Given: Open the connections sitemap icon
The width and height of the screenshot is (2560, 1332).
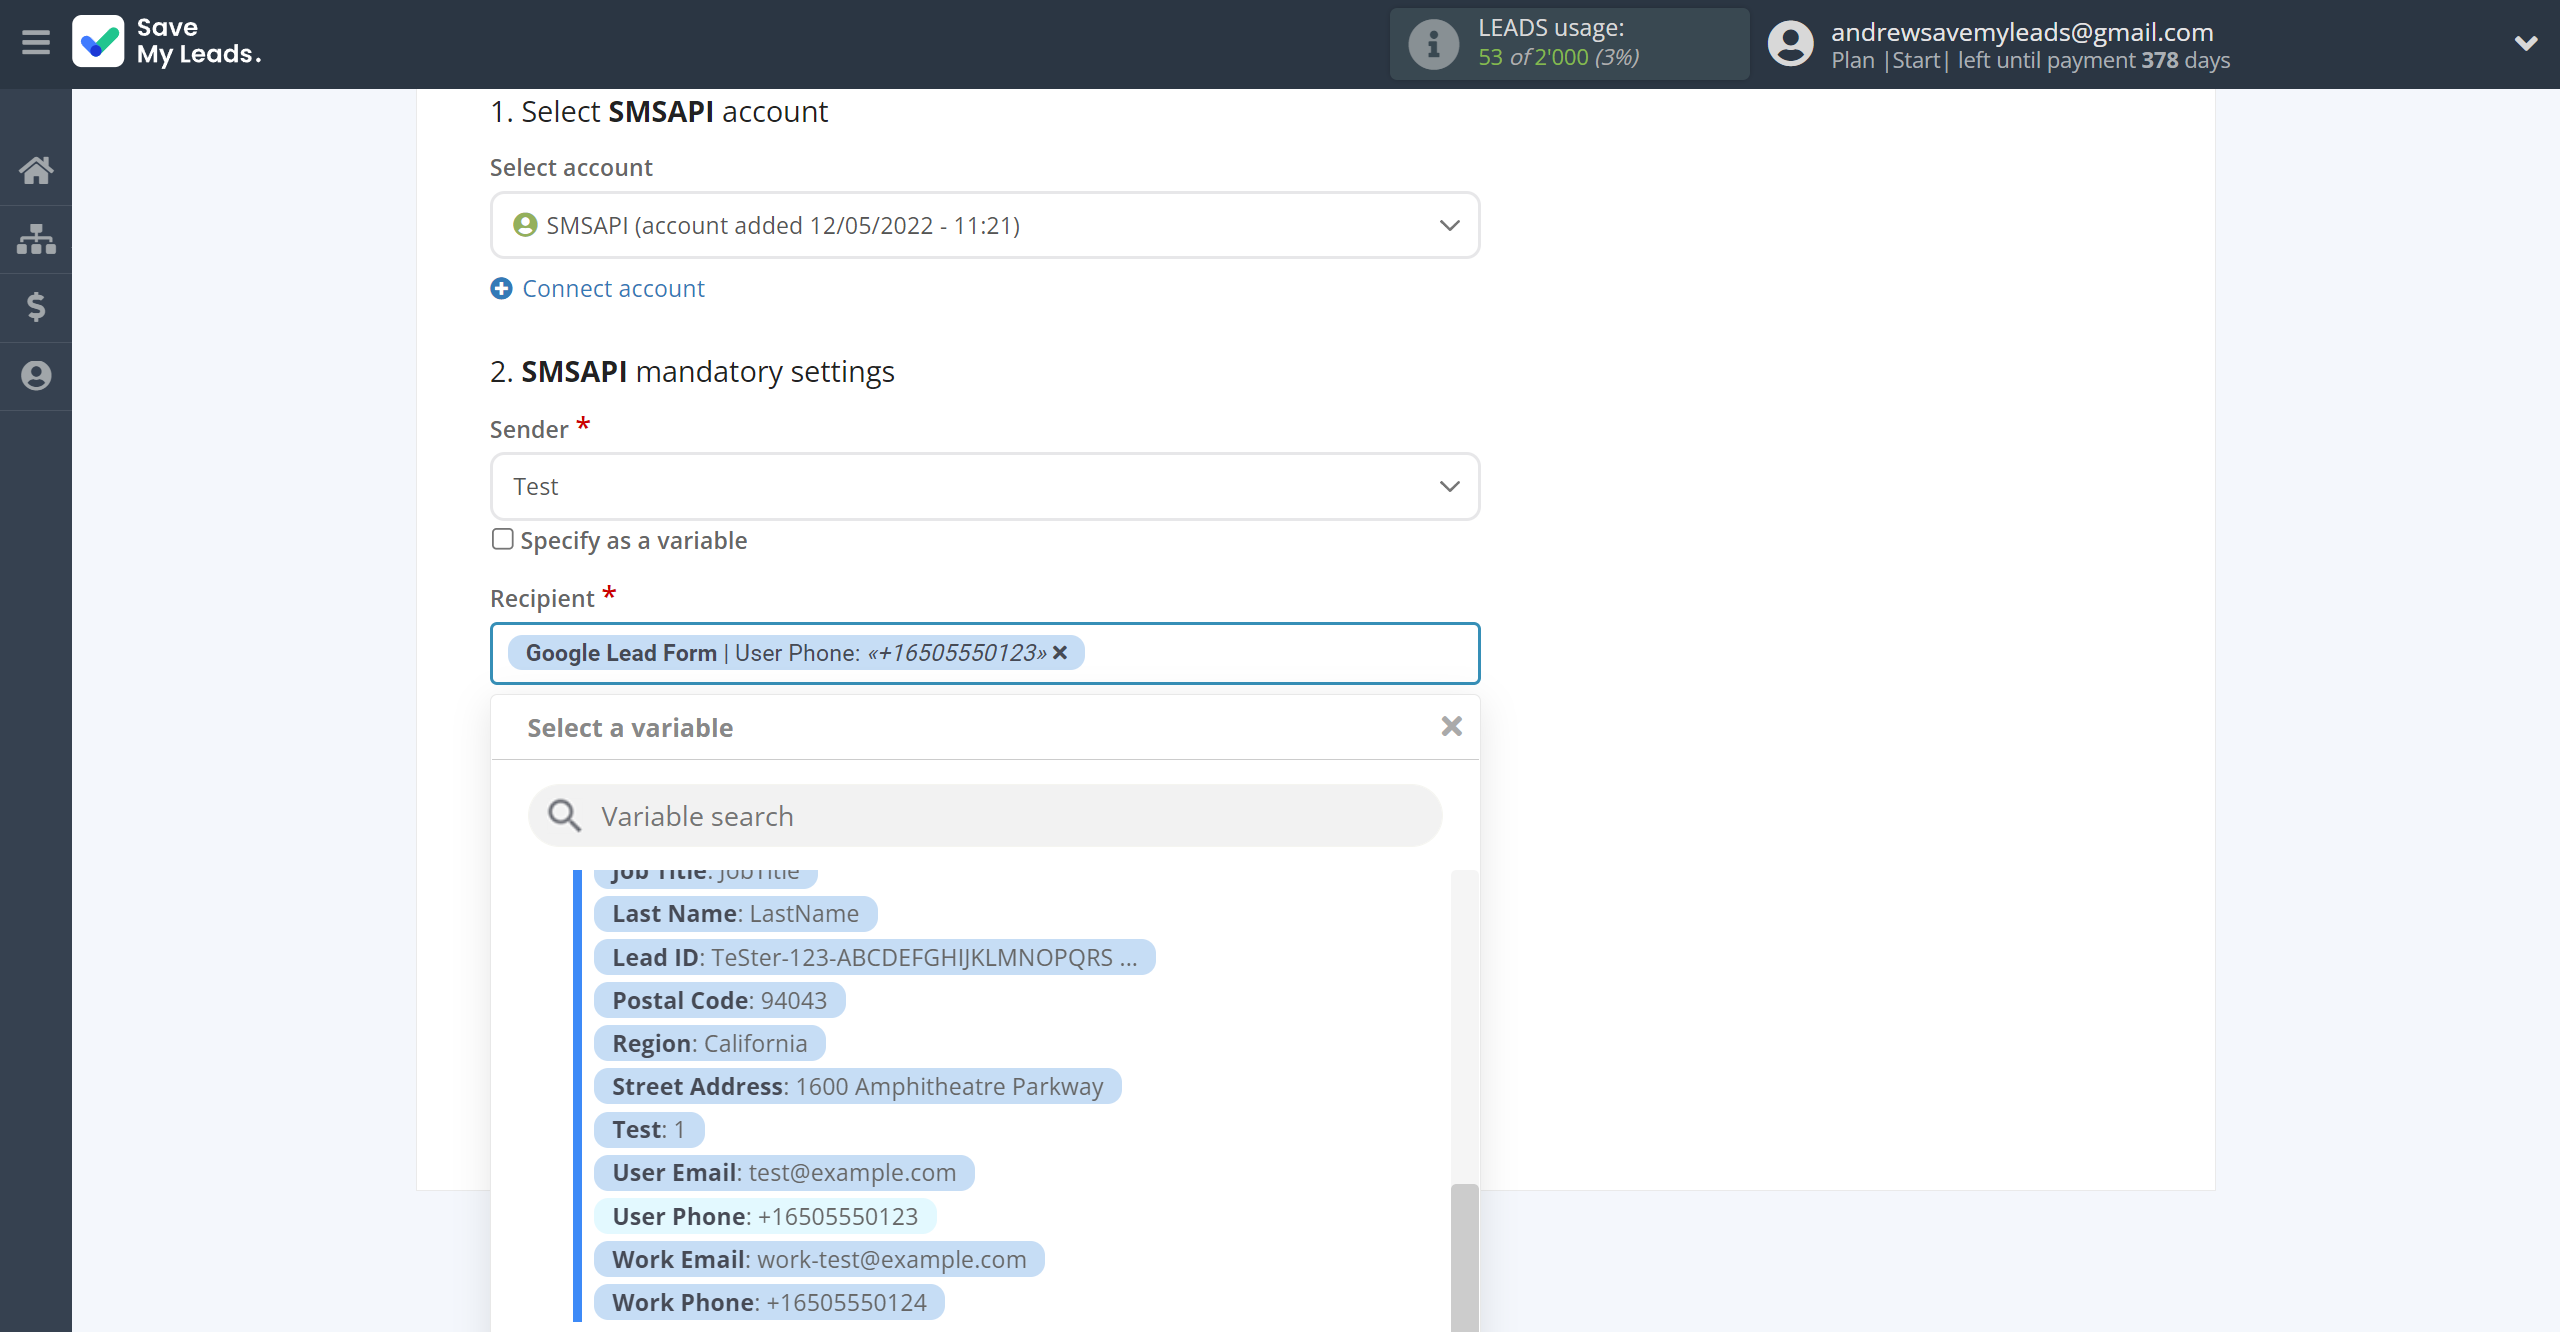Looking at the screenshot, I should pyautogui.click(x=36, y=239).
